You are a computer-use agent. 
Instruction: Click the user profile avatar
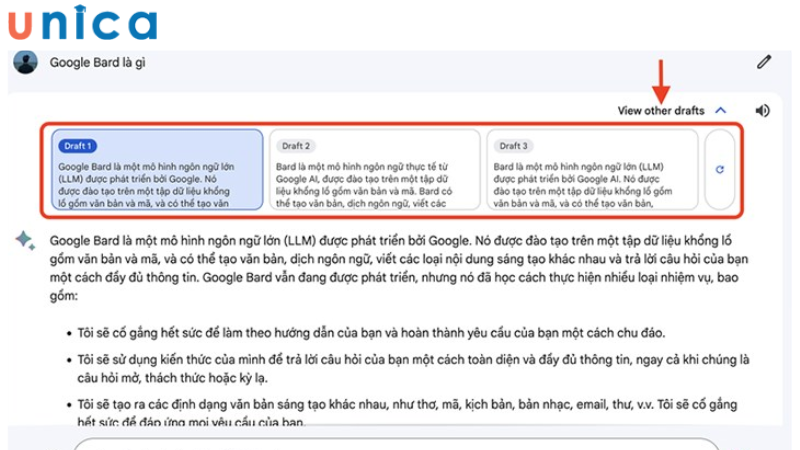pos(26,62)
